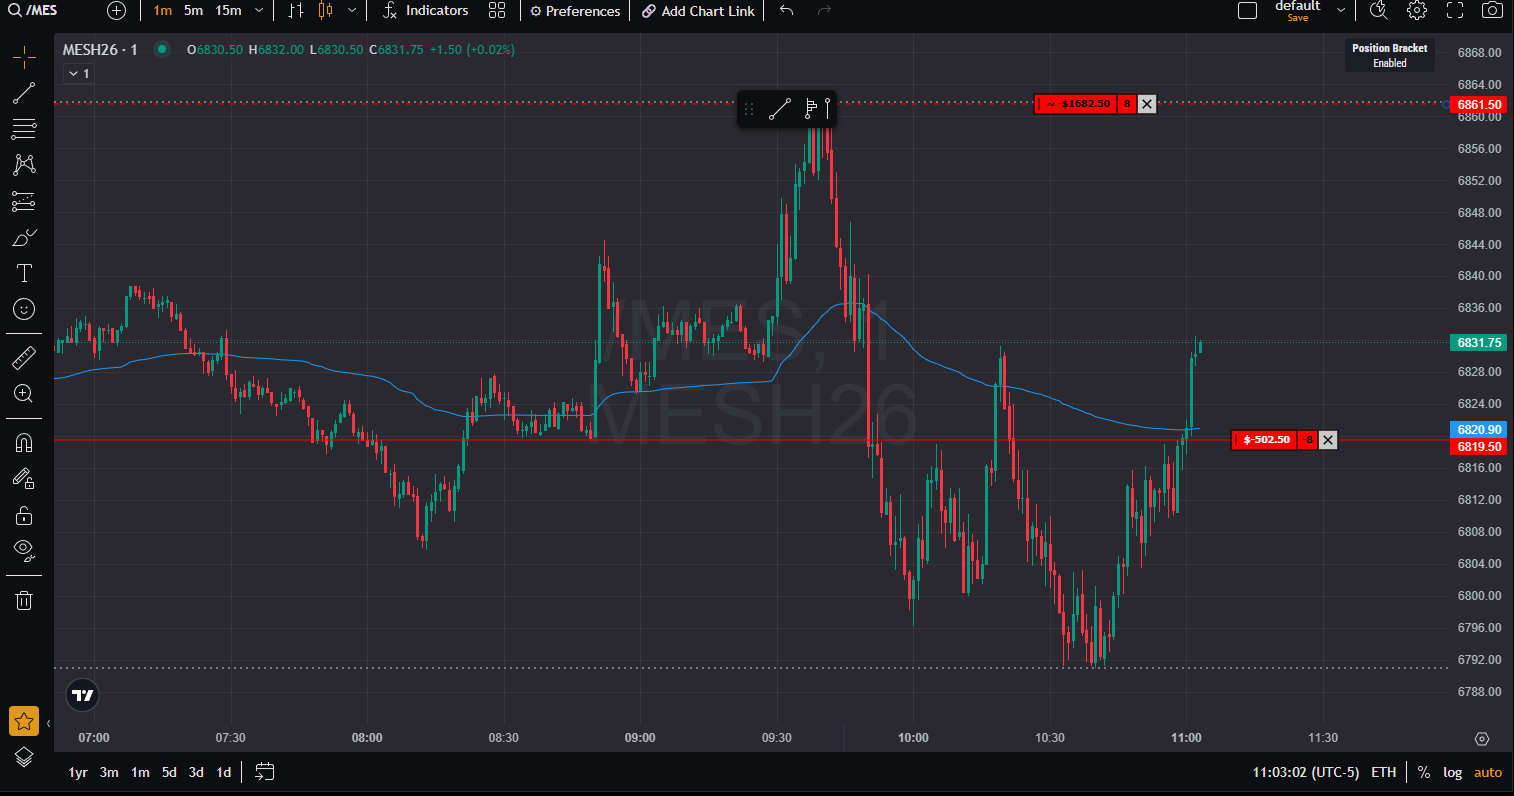Switch to the 5m timeframe
Image resolution: width=1514 pixels, height=796 pixels.
click(193, 11)
